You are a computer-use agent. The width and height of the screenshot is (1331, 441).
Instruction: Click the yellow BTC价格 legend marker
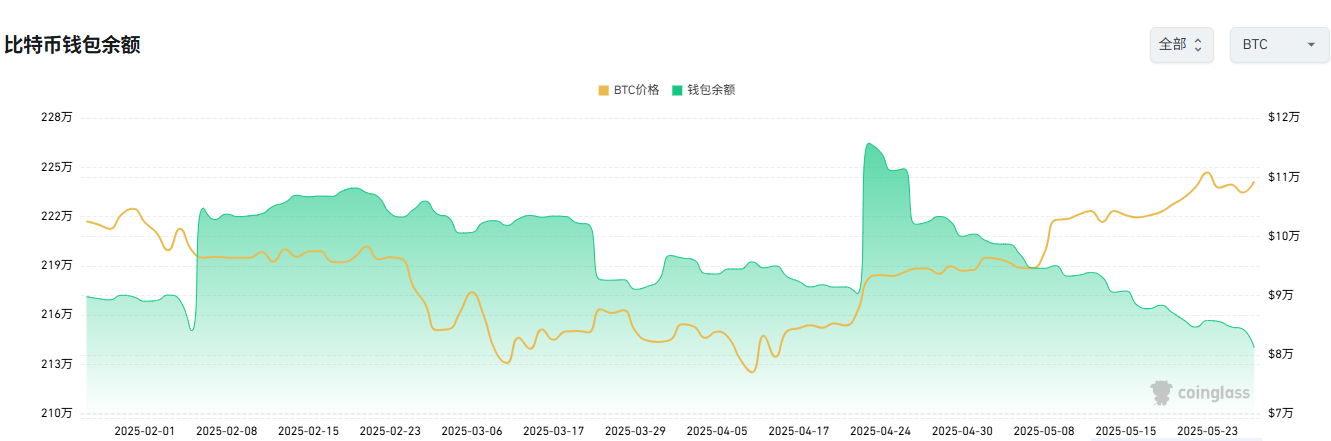(x=603, y=90)
